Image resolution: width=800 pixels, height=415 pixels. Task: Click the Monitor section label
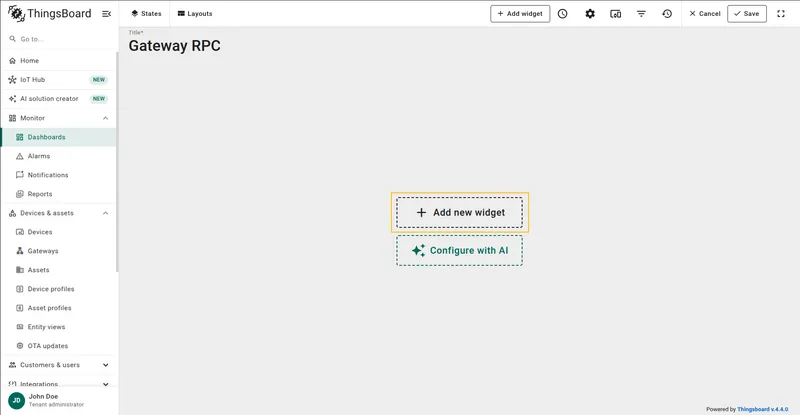point(33,118)
